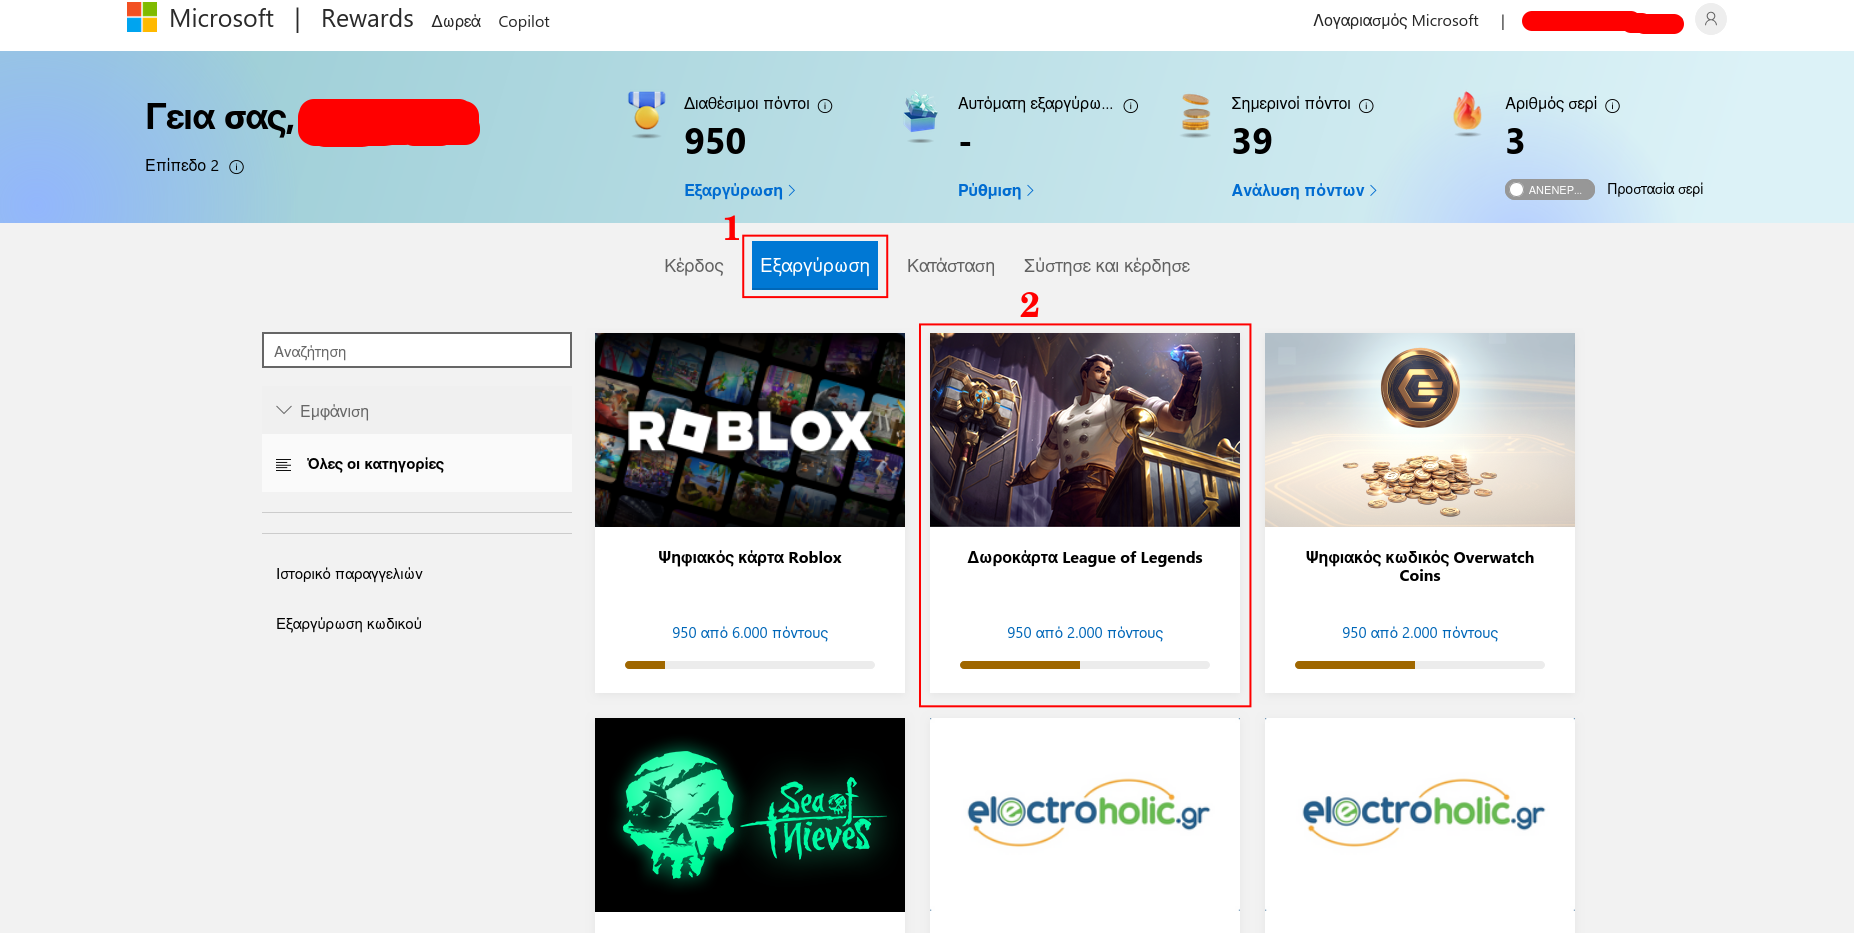The height and width of the screenshot is (933, 1854).
Task: Click the list icon beside Όλες οι κατηγορίες
Action: (x=284, y=465)
